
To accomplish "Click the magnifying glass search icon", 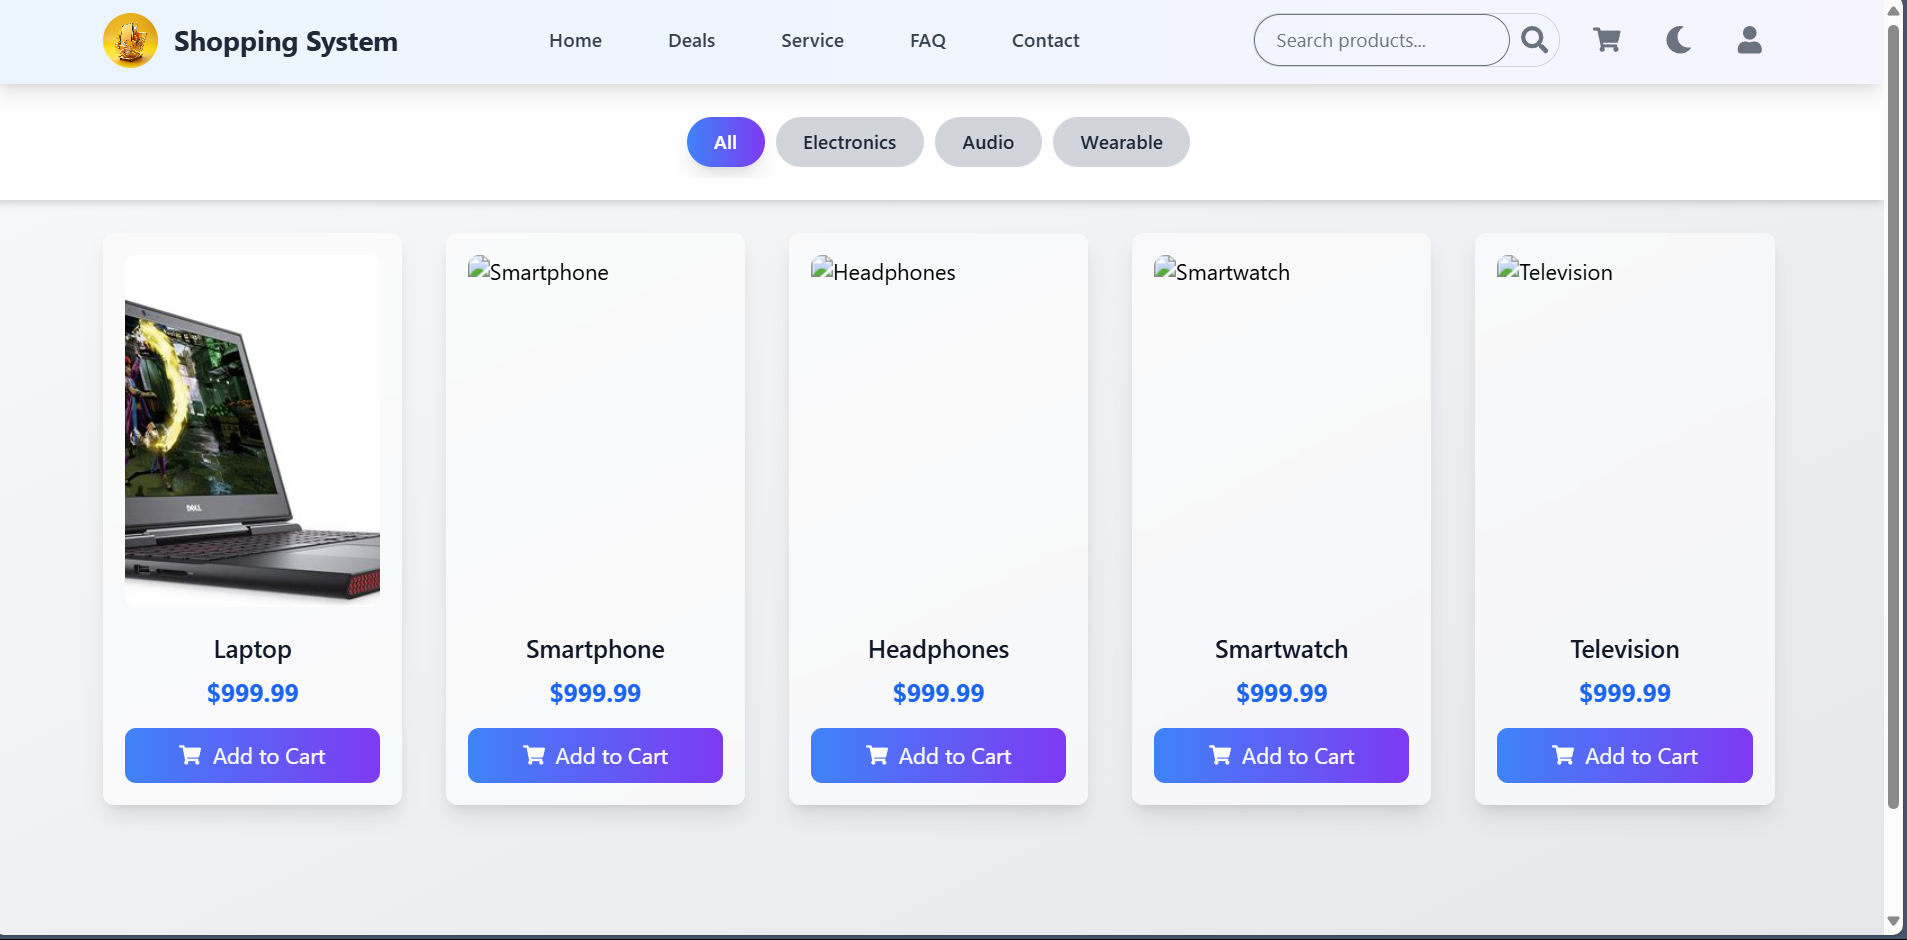I will (1534, 40).
